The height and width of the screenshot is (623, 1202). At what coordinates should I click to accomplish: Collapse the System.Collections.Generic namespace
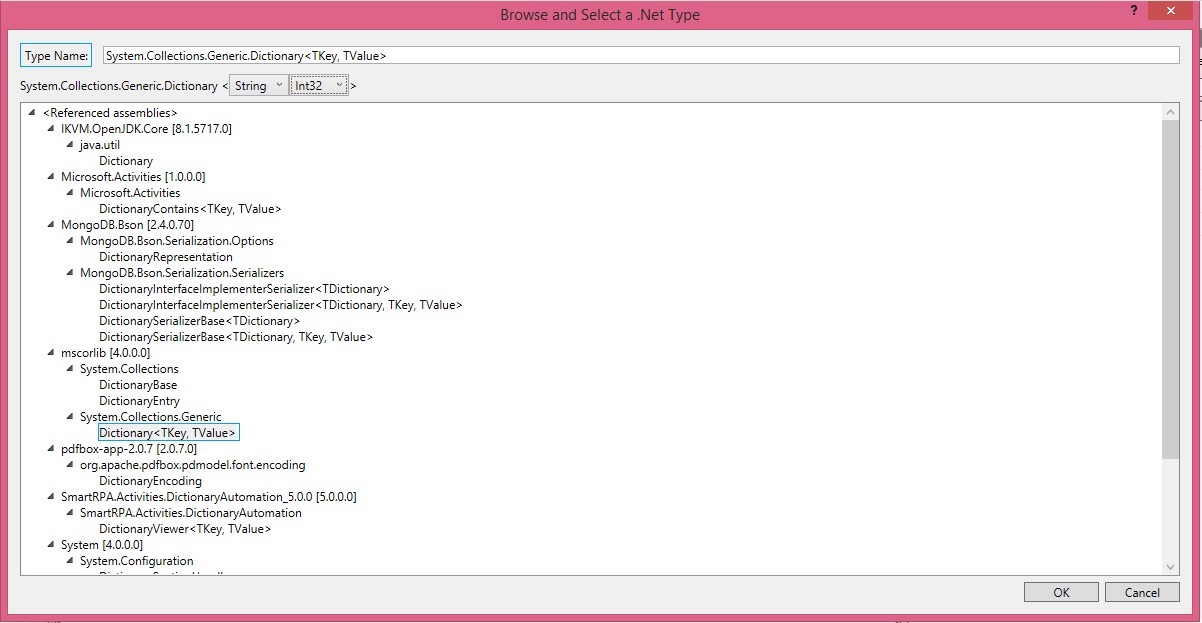click(x=70, y=417)
